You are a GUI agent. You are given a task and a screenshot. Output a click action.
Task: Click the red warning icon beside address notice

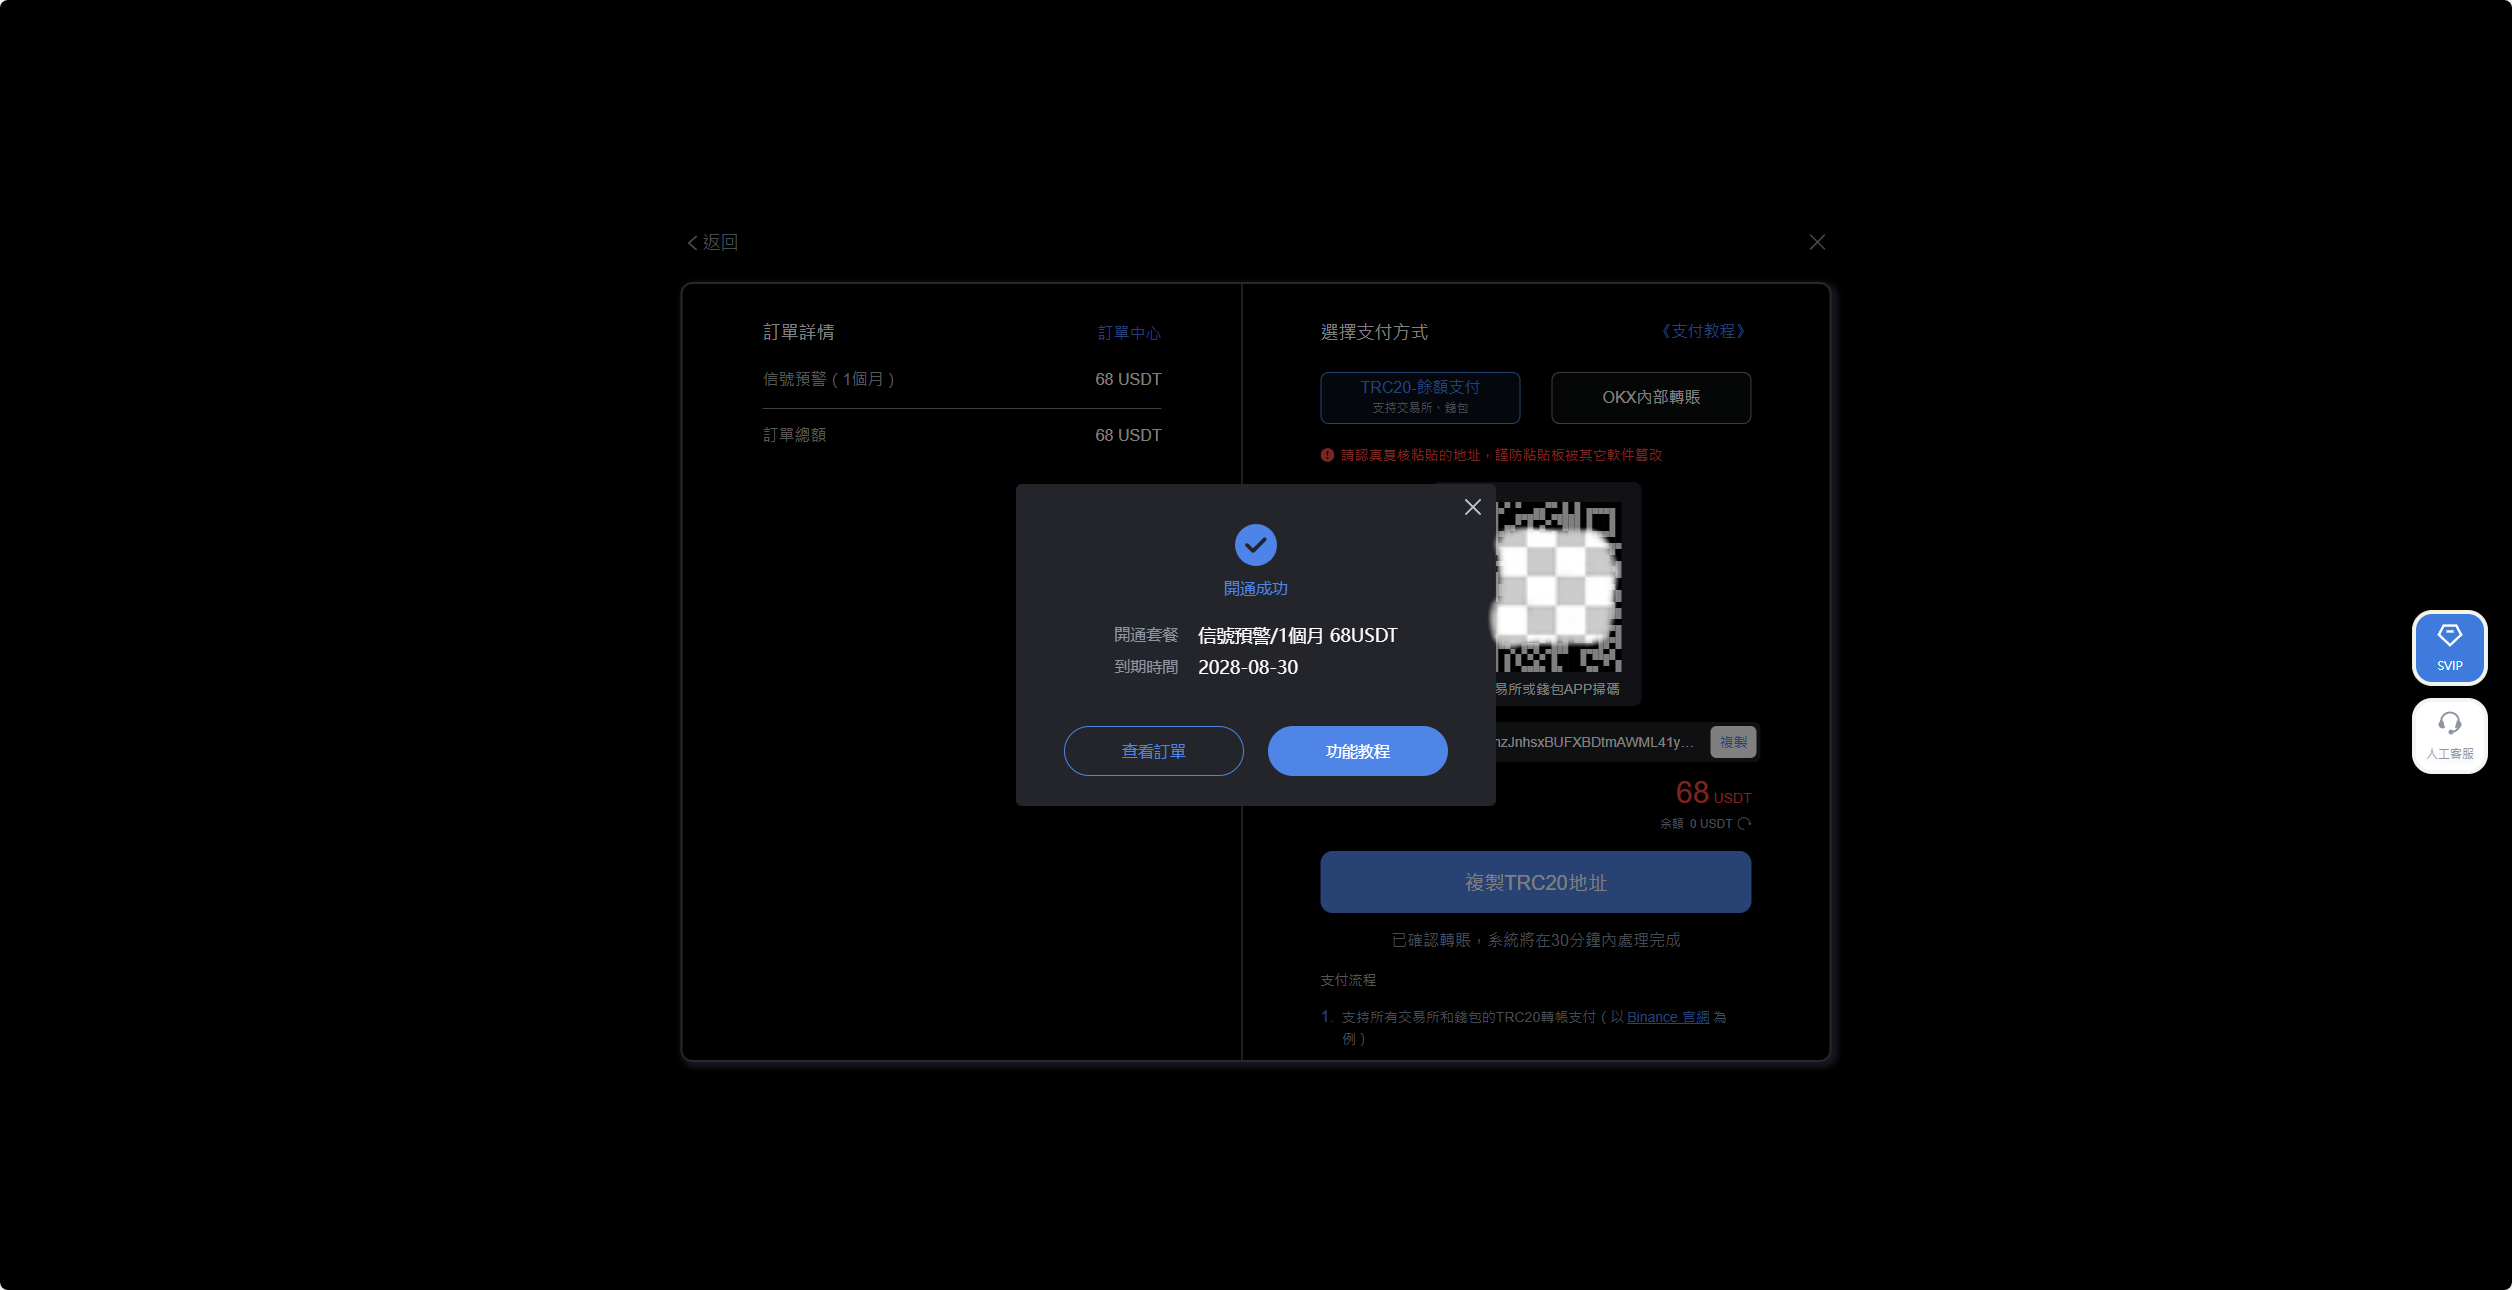1327,455
